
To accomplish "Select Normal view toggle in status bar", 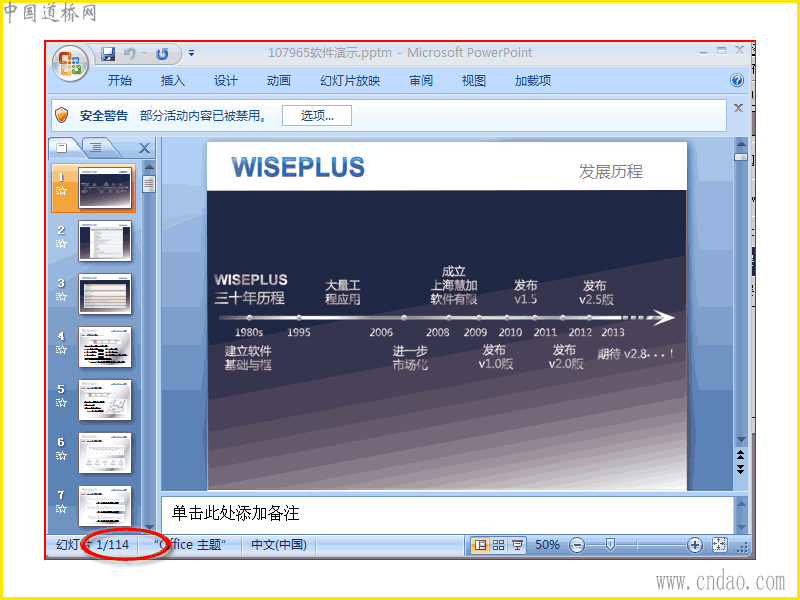I will [480, 545].
